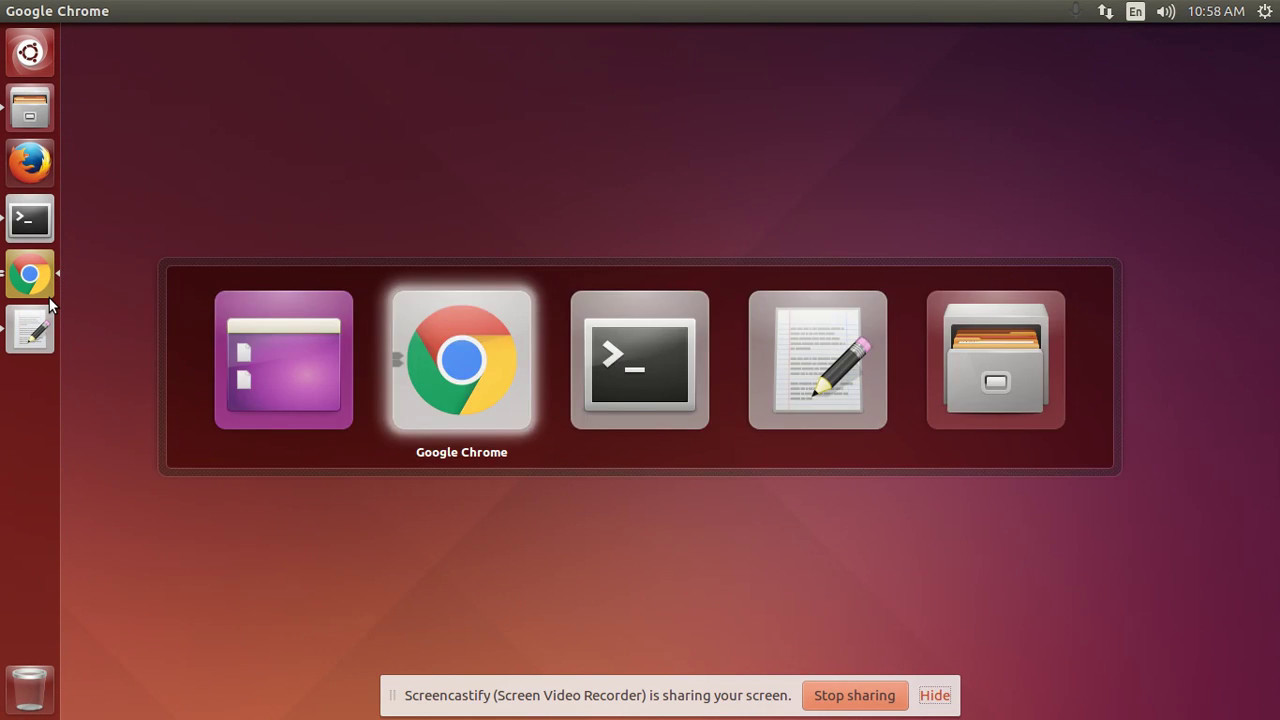
Task: Open the Trash in the launcher
Action: click(x=30, y=689)
